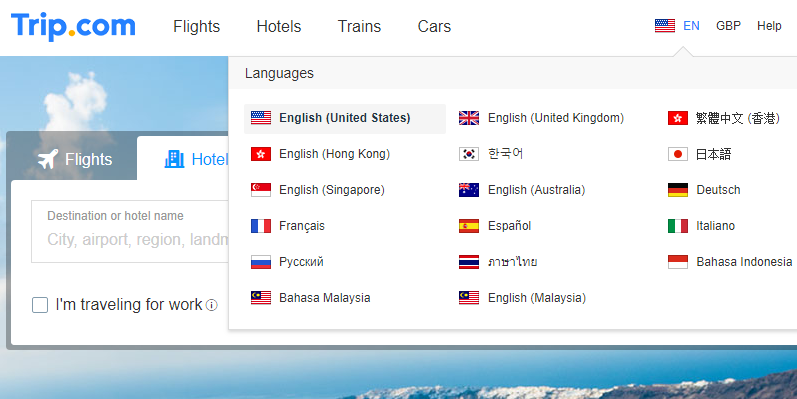Click the info icon beside traveling for work
The width and height of the screenshot is (797, 399).
pyautogui.click(x=211, y=305)
